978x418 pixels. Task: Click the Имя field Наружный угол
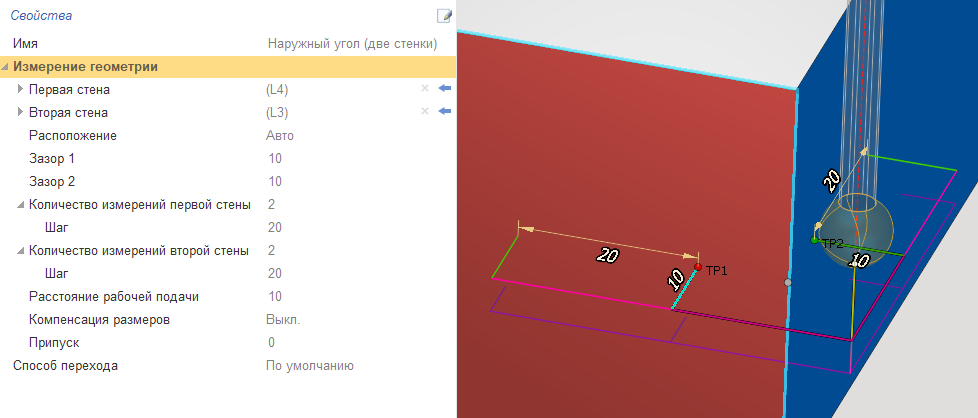(353, 44)
